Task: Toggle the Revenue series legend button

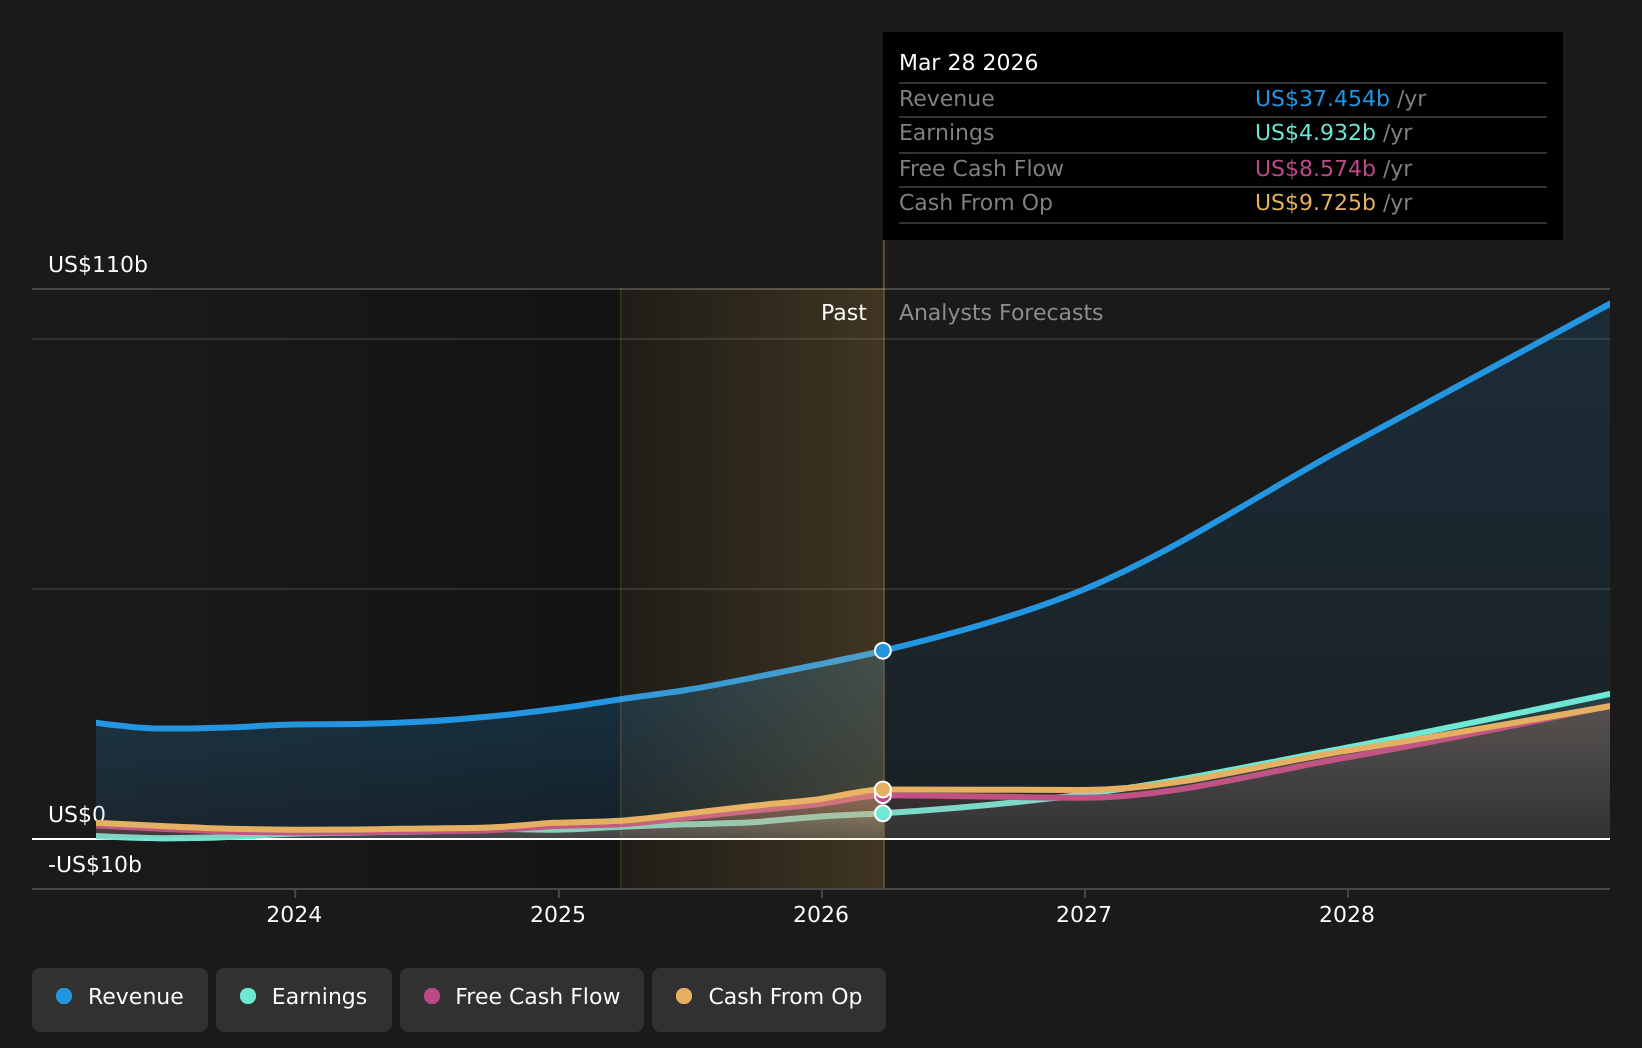Action: [120, 999]
